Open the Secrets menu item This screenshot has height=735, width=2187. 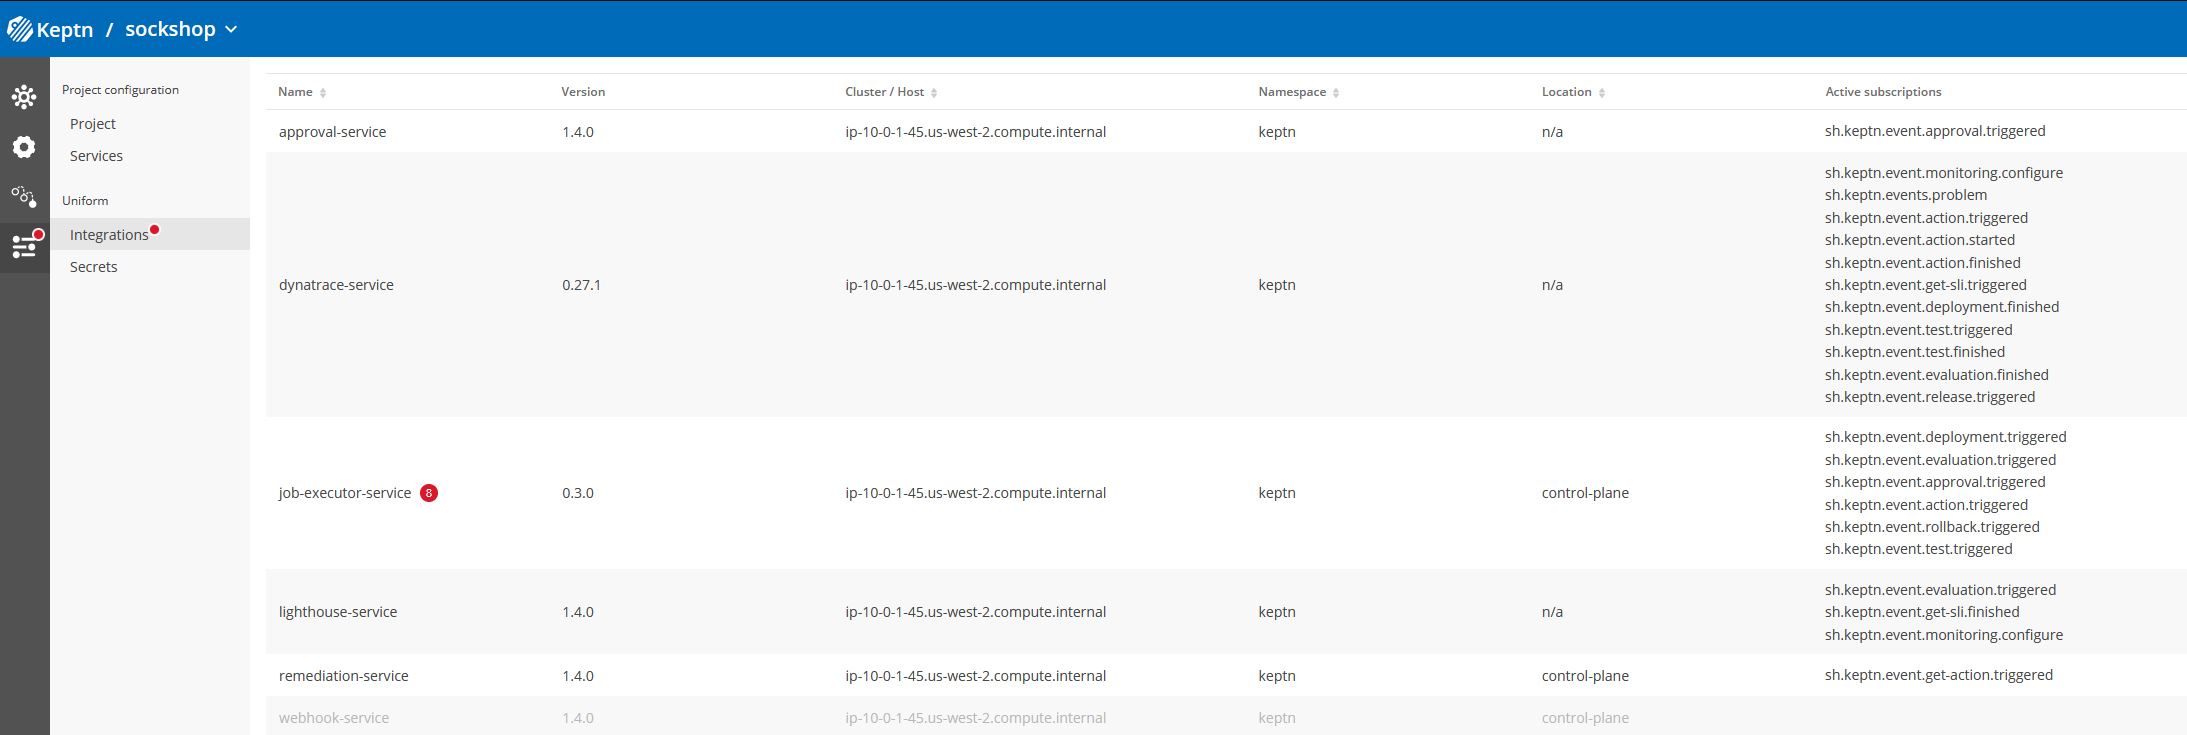point(94,267)
